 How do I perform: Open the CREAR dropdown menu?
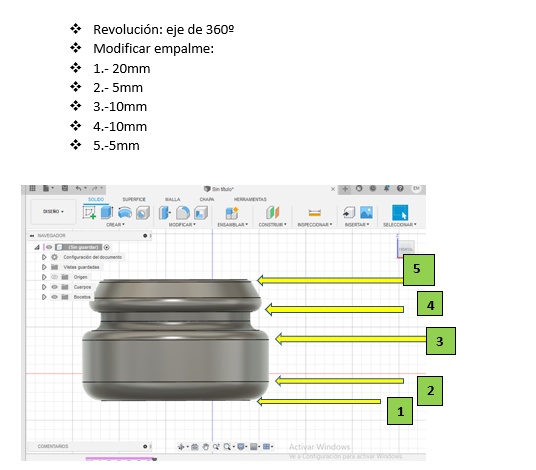(x=116, y=225)
